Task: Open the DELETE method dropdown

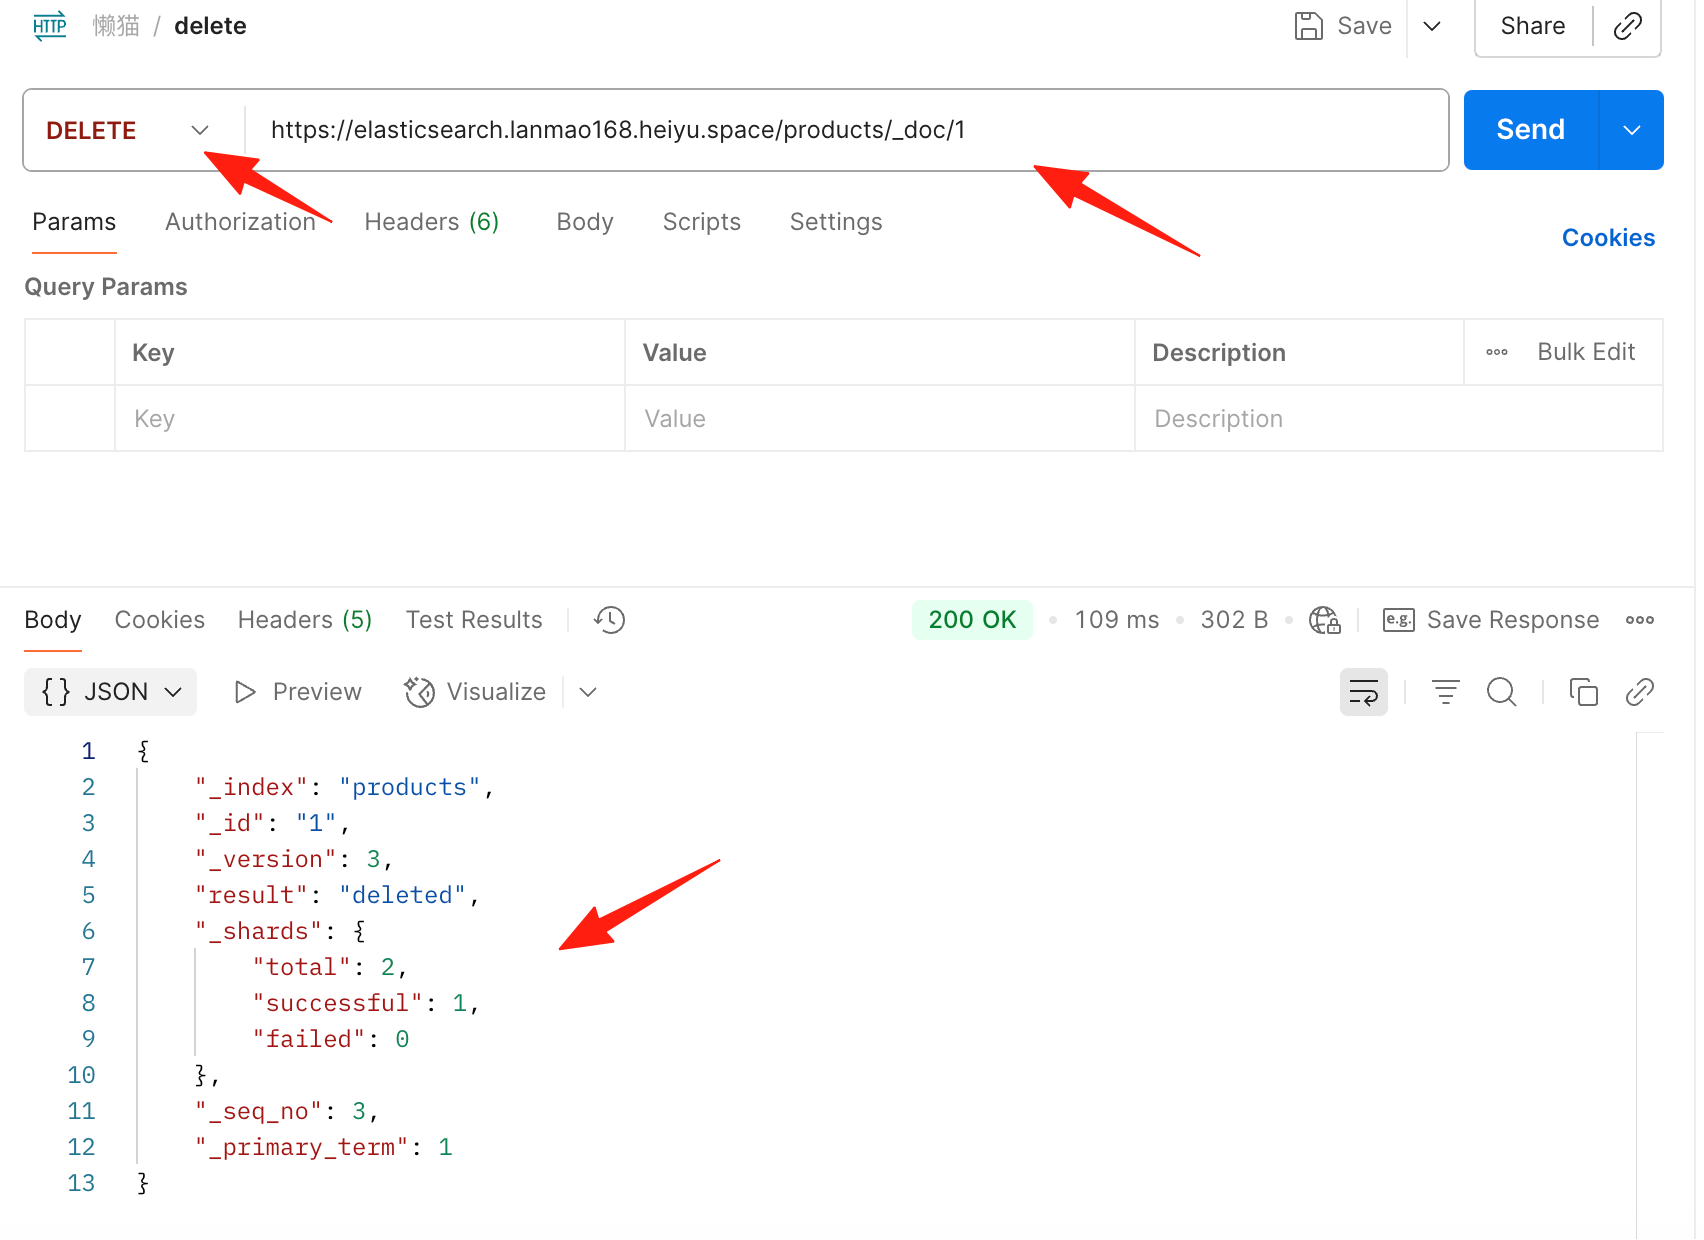Action: 128,130
